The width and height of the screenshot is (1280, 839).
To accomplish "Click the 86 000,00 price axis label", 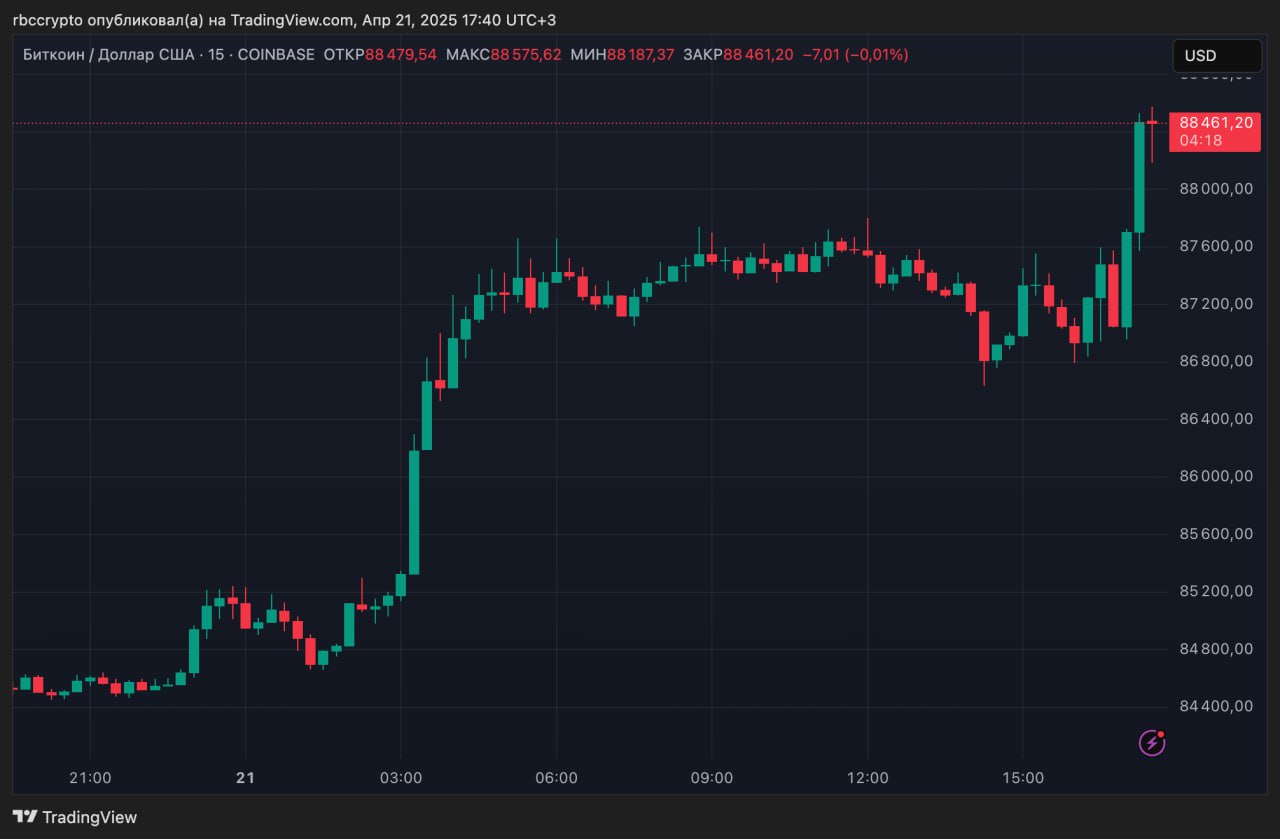I will pyautogui.click(x=1216, y=476).
